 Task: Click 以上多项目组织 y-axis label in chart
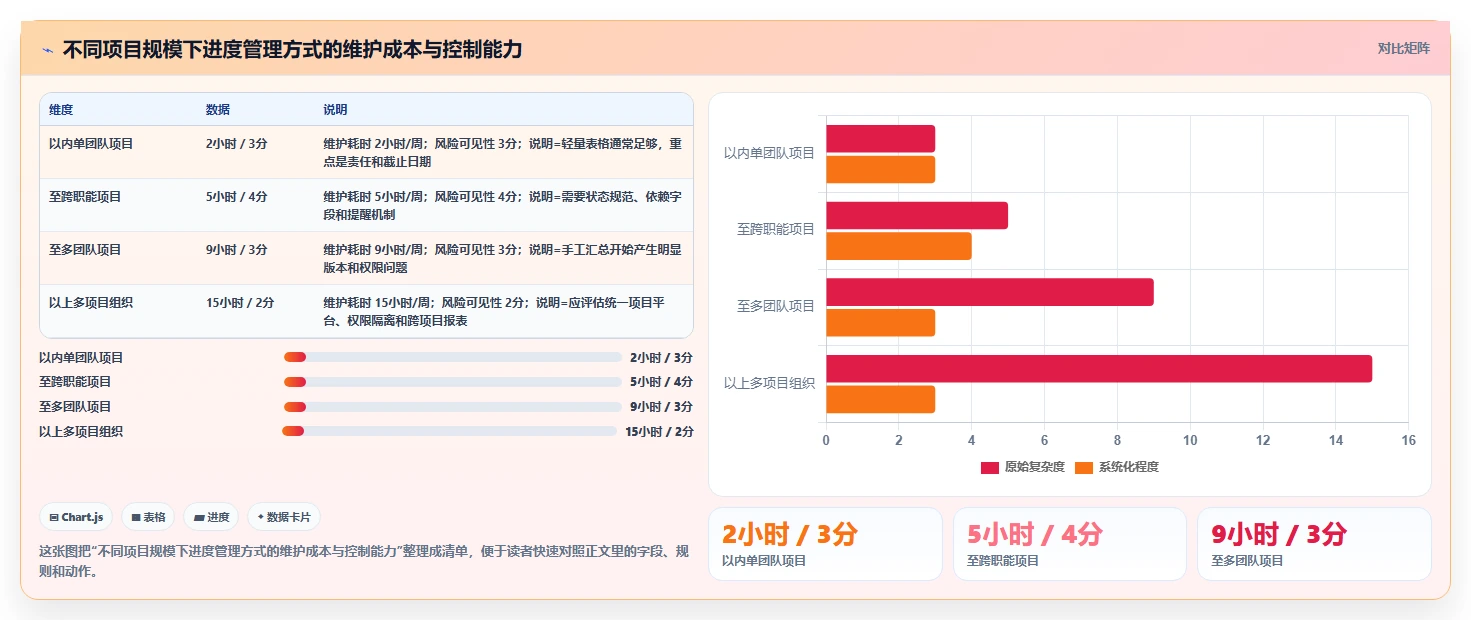pos(769,383)
